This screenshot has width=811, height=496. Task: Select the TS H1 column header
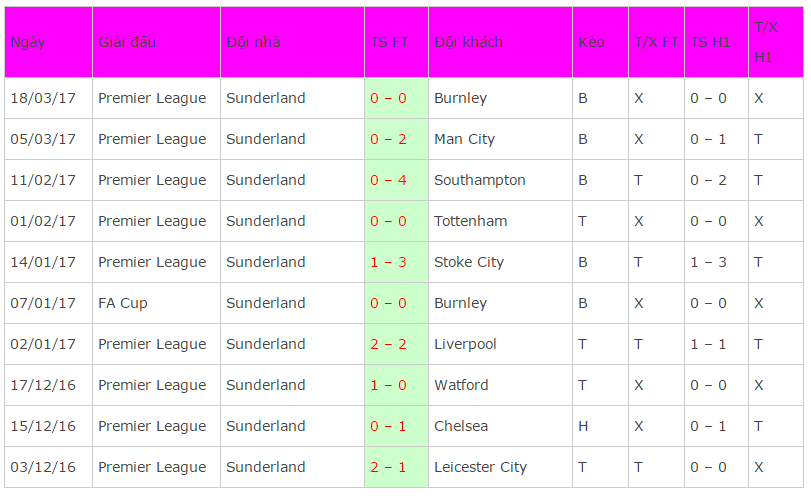tap(716, 42)
